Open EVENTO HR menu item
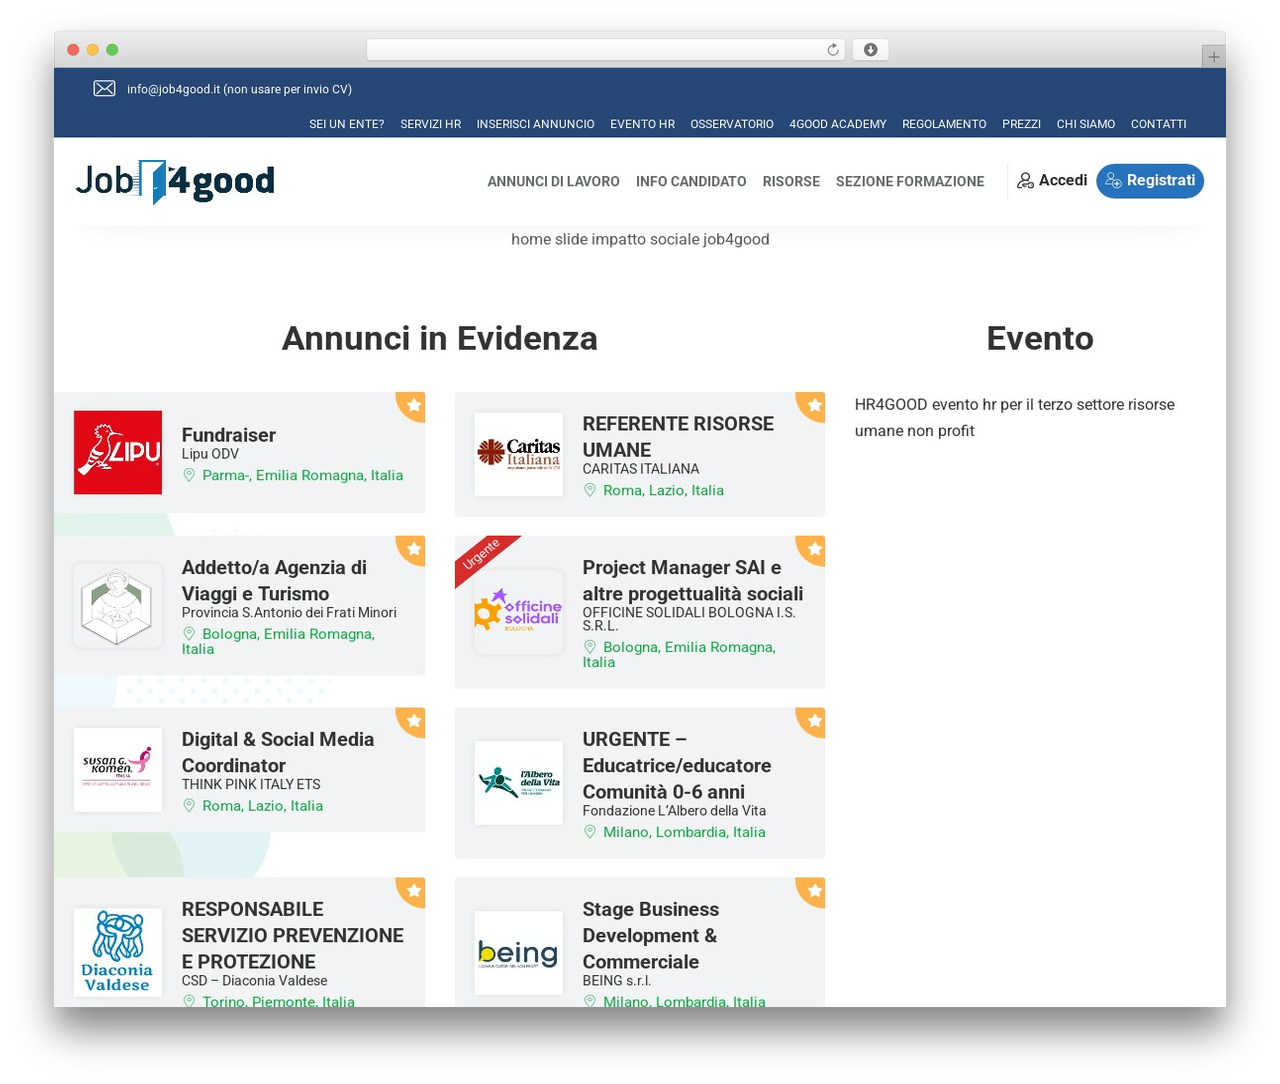 [x=642, y=124]
